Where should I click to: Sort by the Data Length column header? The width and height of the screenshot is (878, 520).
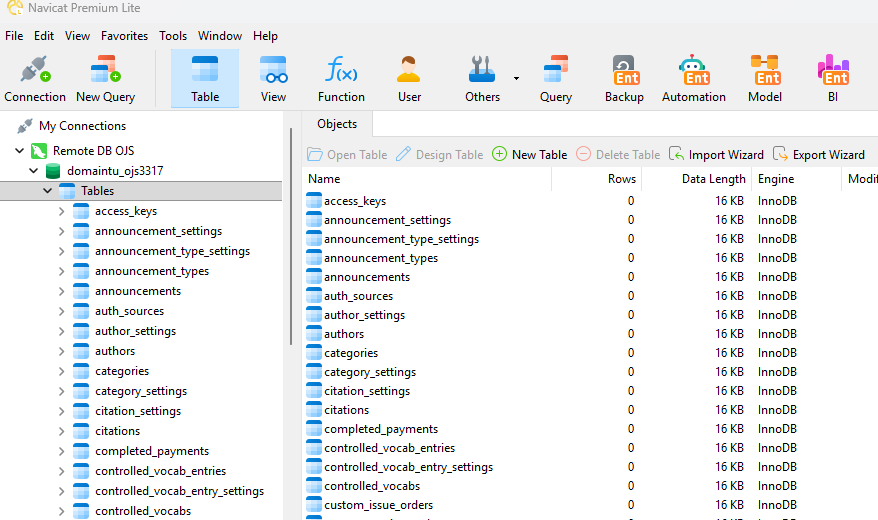(x=697, y=179)
